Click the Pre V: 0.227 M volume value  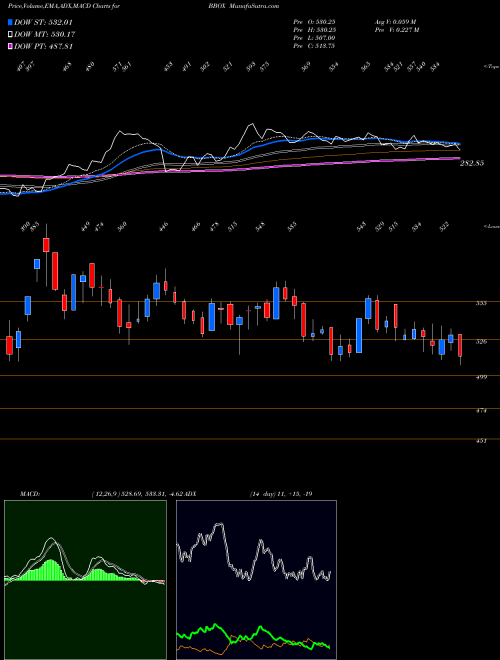[x=396, y=30]
